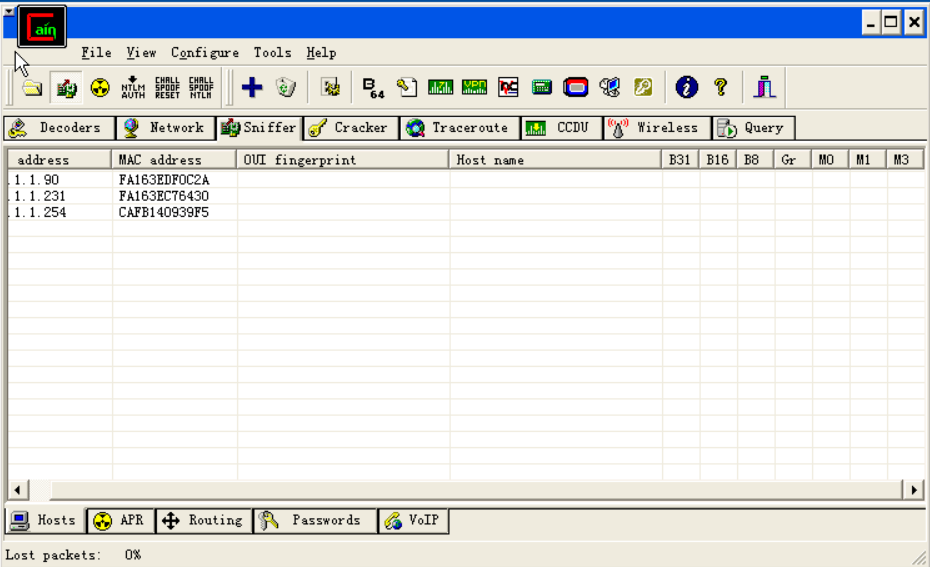Click the Chall Spoof NTLM icon

(x=200, y=87)
